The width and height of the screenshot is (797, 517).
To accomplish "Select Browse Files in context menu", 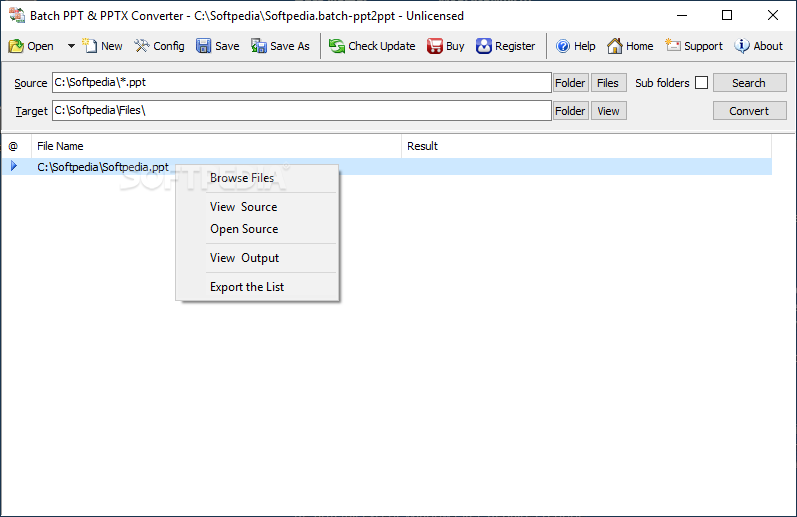I will point(257,178).
